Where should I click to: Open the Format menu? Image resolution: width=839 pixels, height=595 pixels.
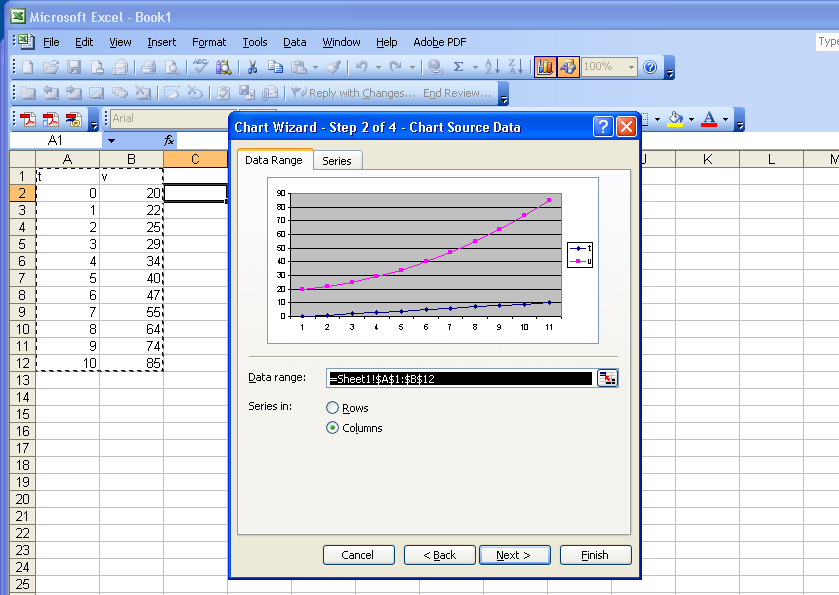209,42
